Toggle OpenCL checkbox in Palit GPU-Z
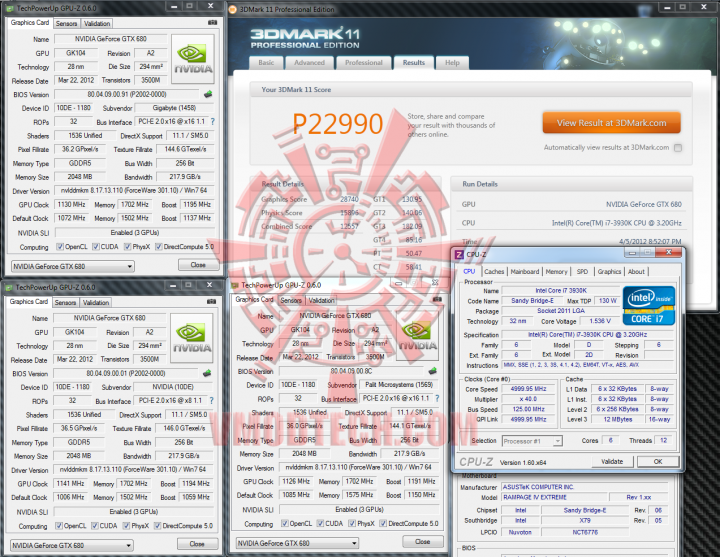Image resolution: width=720 pixels, height=557 pixels. pyautogui.click(x=285, y=523)
